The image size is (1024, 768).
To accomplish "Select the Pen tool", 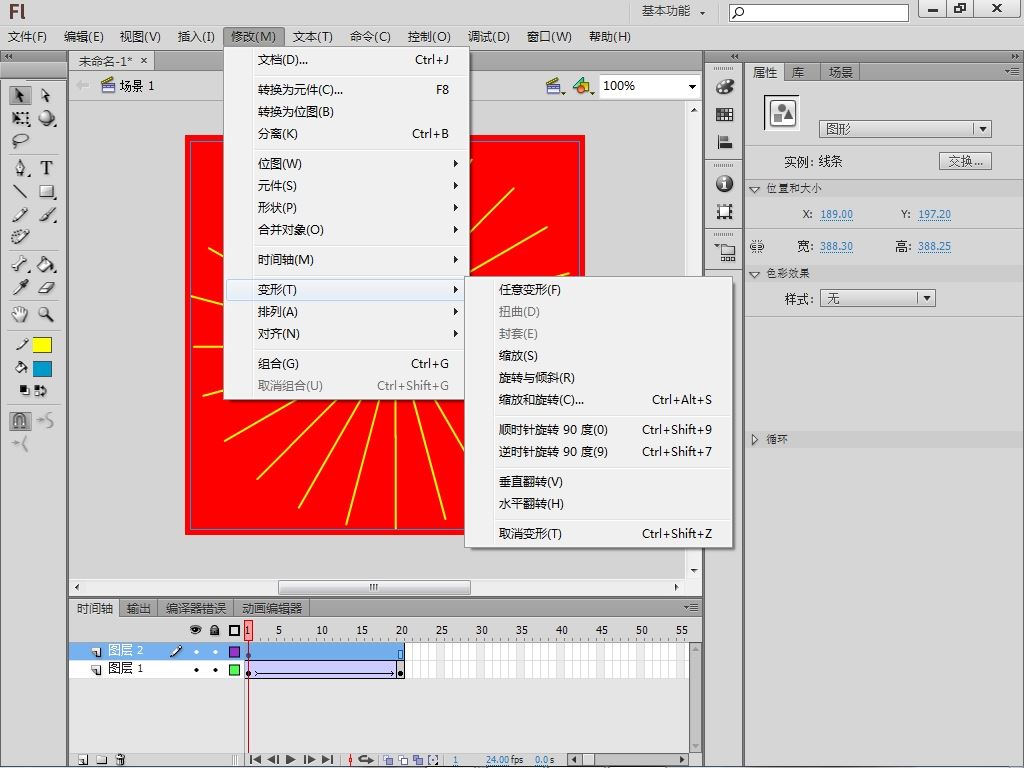I will tap(21, 168).
